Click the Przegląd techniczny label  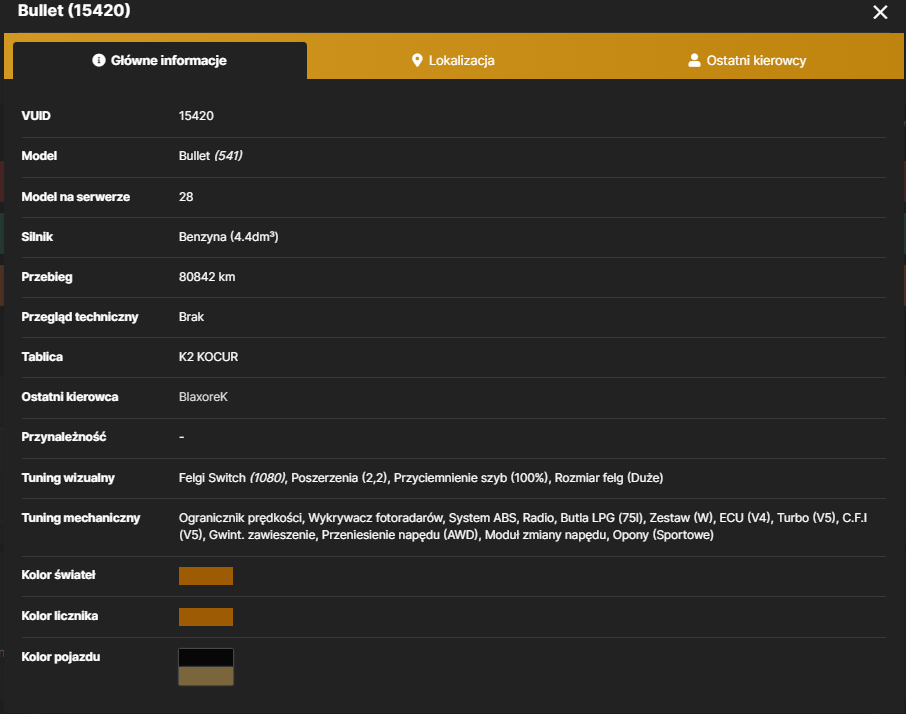tap(80, 317)
